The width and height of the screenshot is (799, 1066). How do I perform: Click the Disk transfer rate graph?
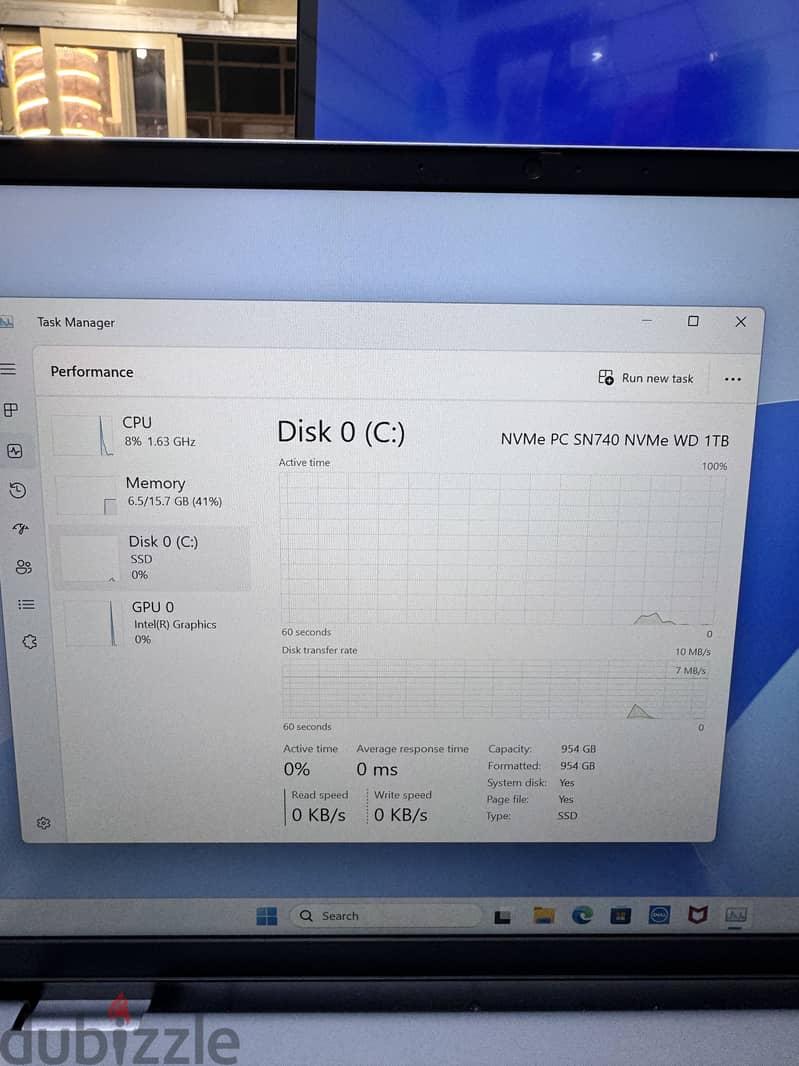pos(494,689)
